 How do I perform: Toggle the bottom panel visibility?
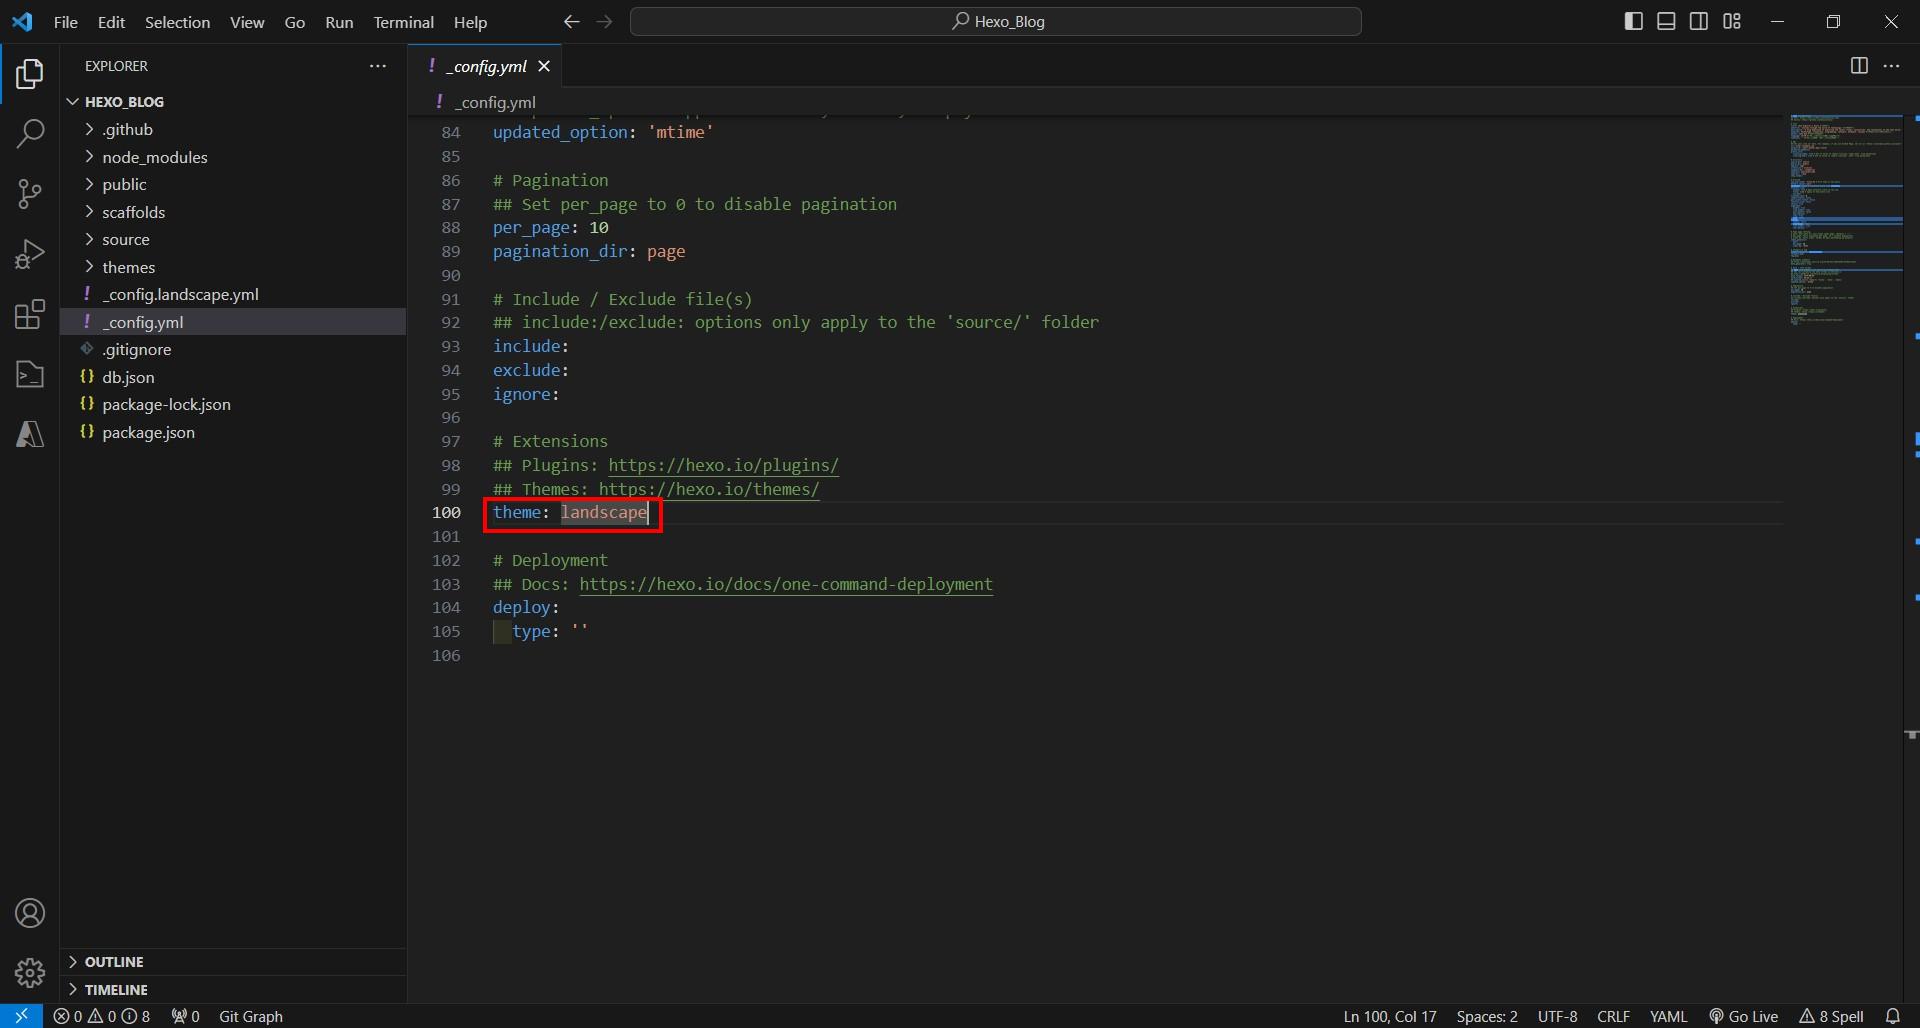tap(1666, 21)
